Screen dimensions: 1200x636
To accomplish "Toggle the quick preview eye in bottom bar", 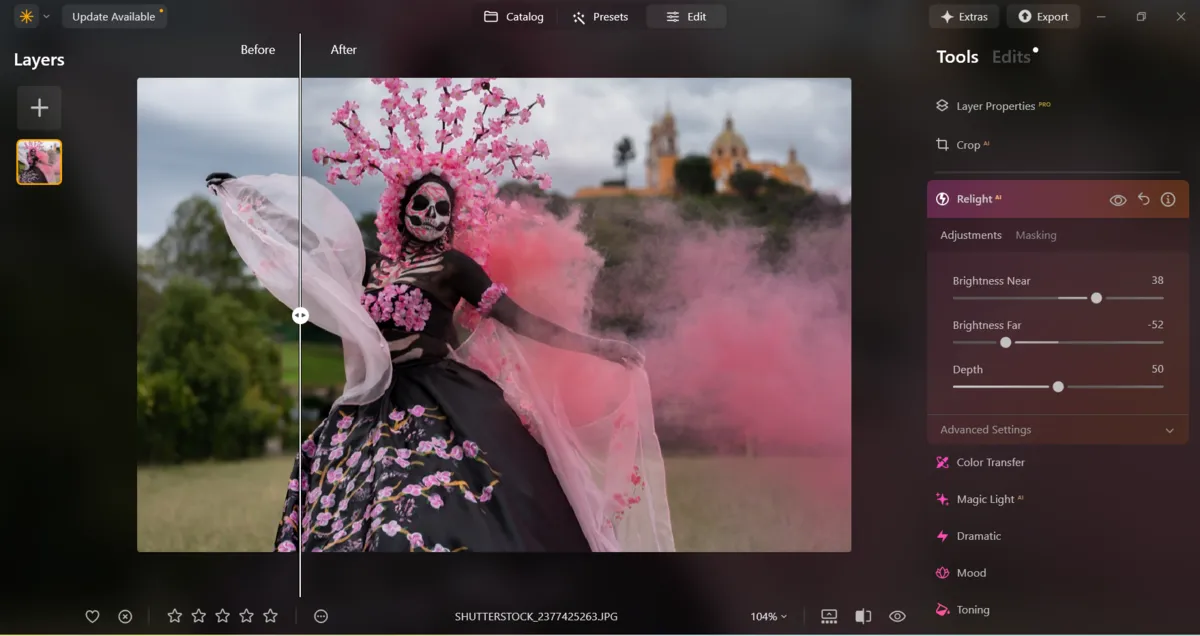I will point(897,616).
